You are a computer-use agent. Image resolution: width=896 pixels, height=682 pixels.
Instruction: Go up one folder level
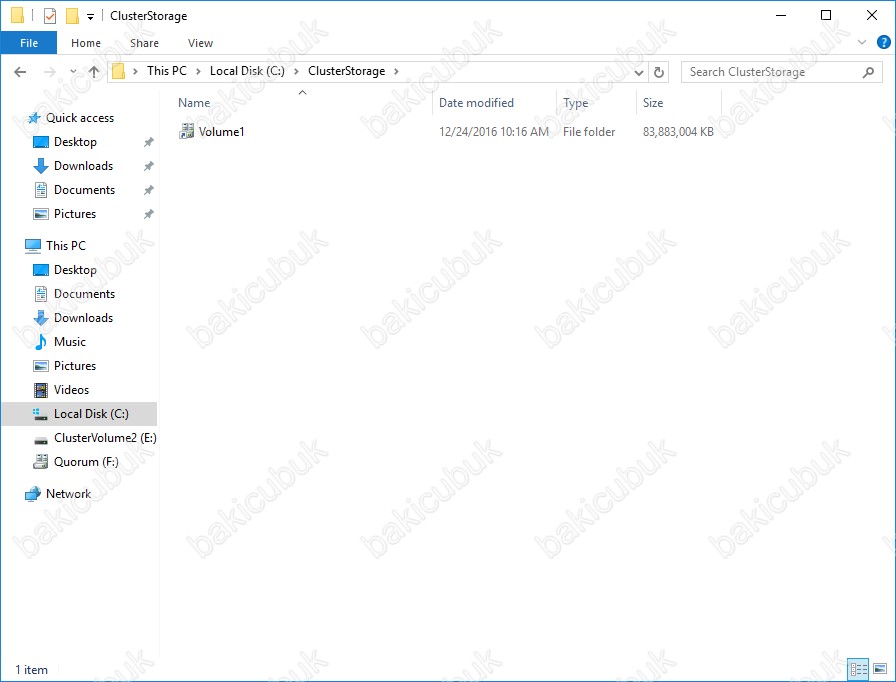point(94,72)
